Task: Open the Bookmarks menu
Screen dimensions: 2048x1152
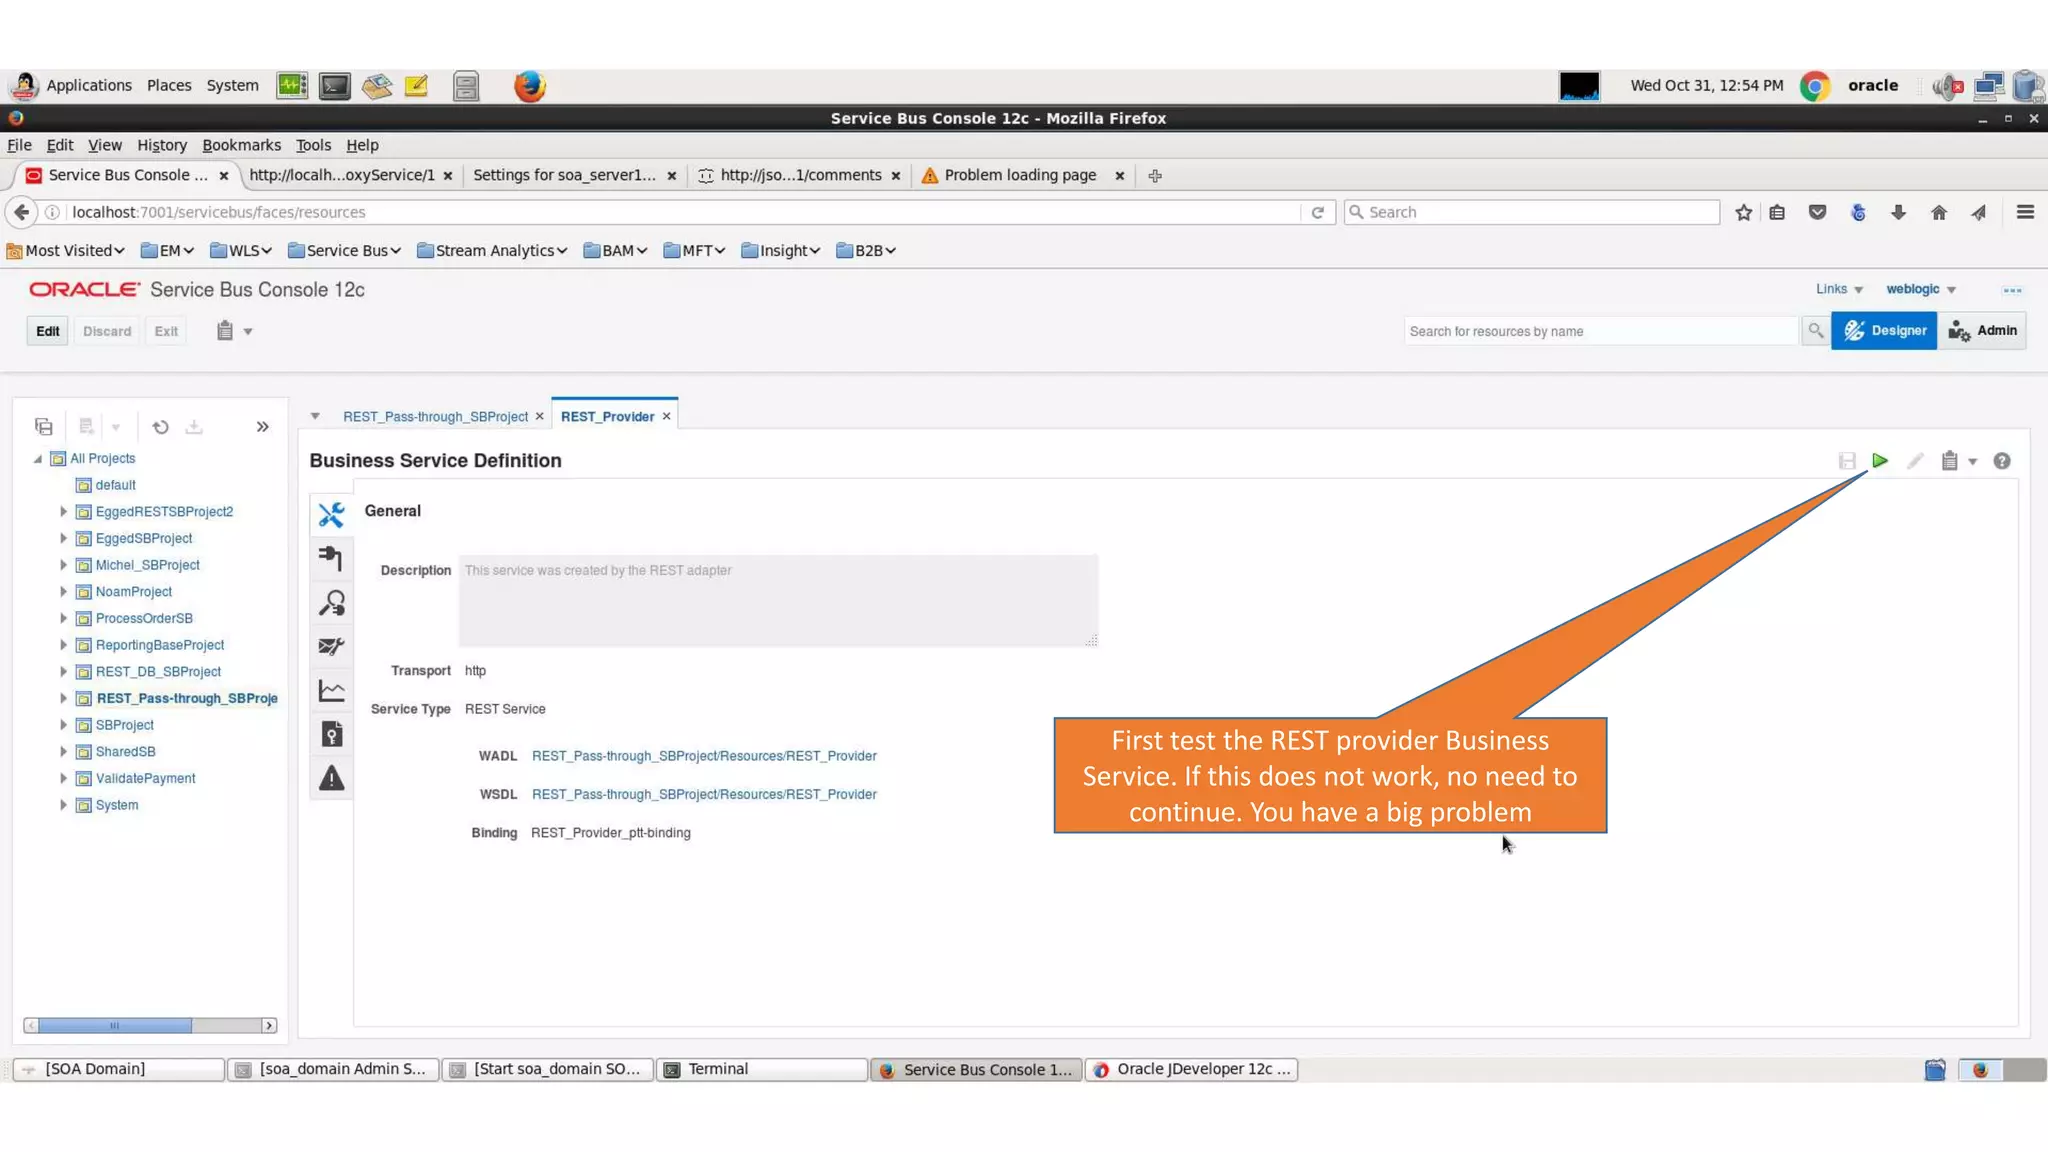Action: point(241,145)
